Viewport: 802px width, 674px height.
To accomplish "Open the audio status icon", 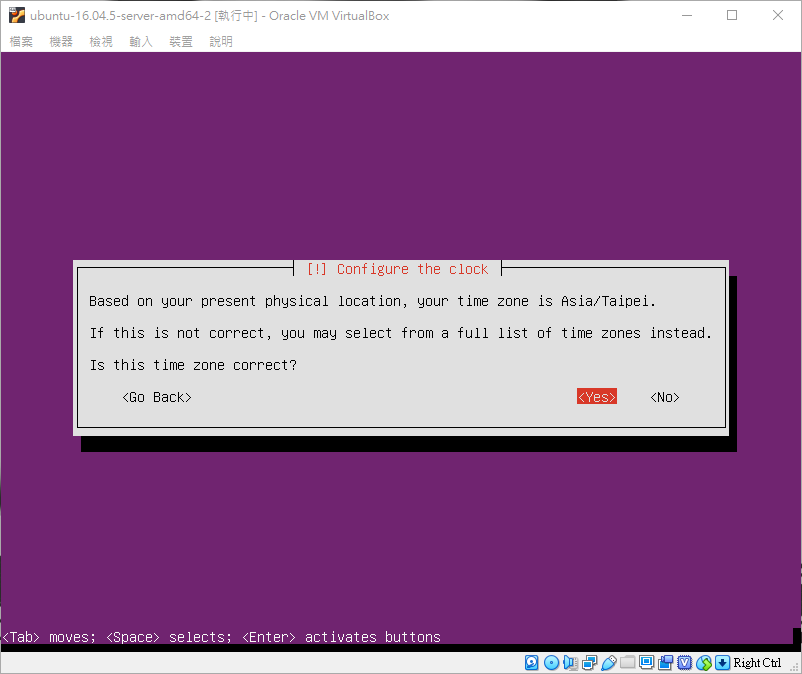I will [x=570, y=663].
